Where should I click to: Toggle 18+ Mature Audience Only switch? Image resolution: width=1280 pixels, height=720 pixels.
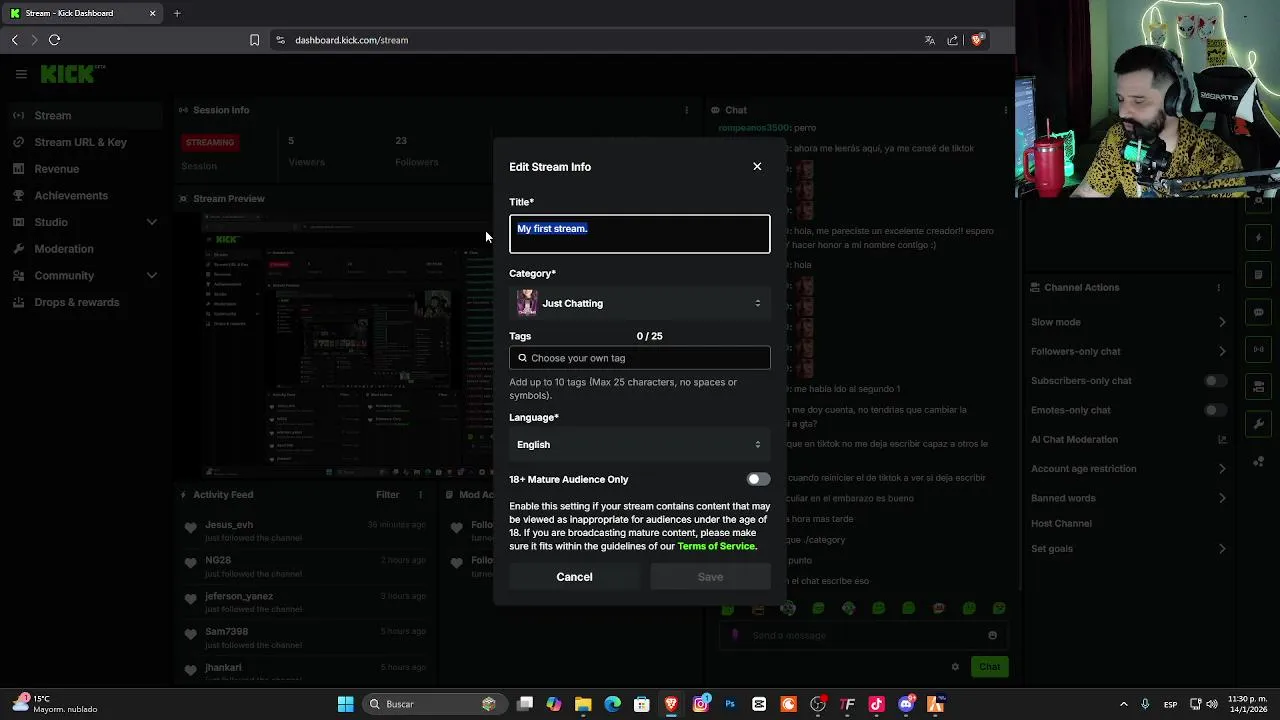click(x=759, y=479)
